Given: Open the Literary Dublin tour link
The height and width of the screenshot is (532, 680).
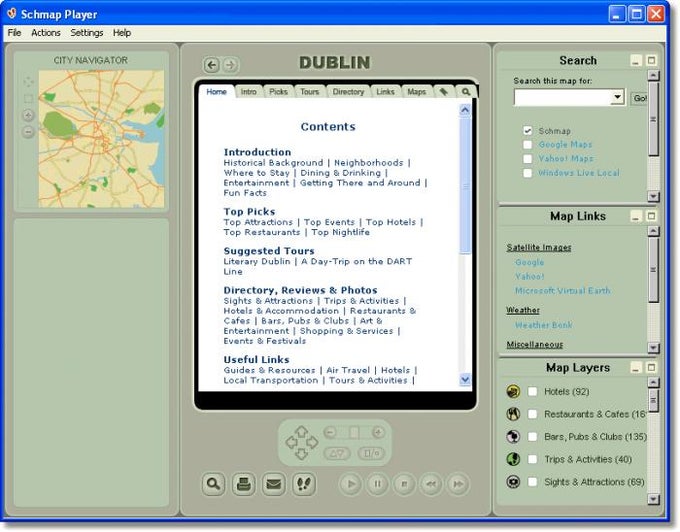Looking at the screenshot, I should pos(257,261).
